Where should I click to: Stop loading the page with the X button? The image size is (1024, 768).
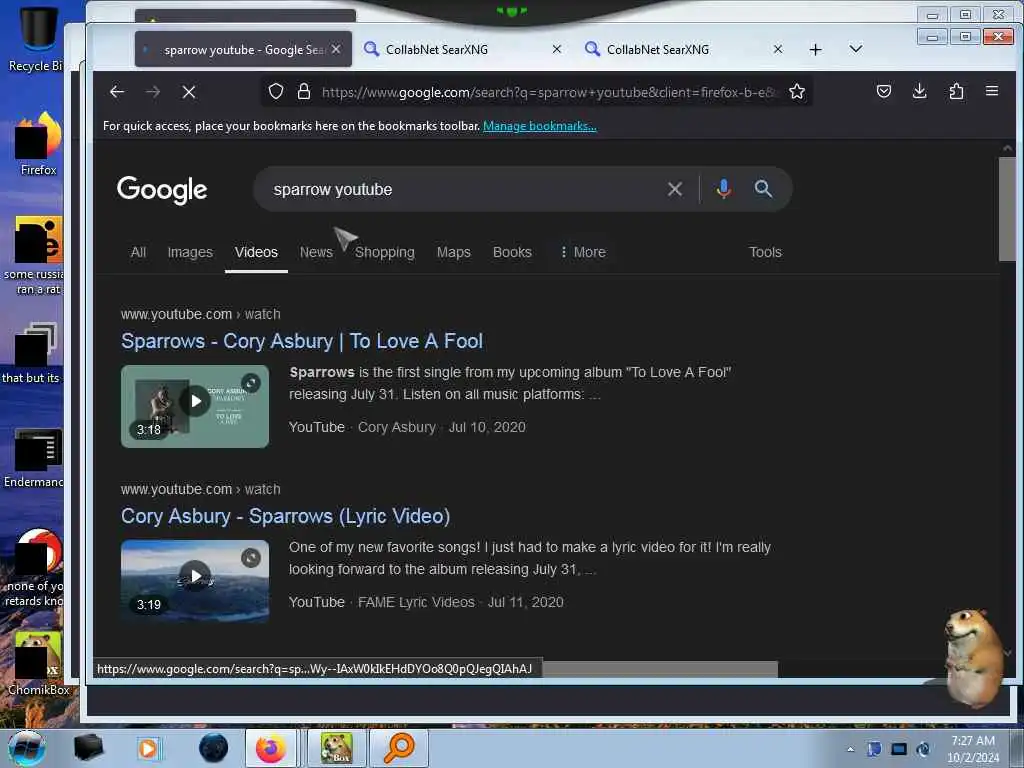(x=189, y=92)
